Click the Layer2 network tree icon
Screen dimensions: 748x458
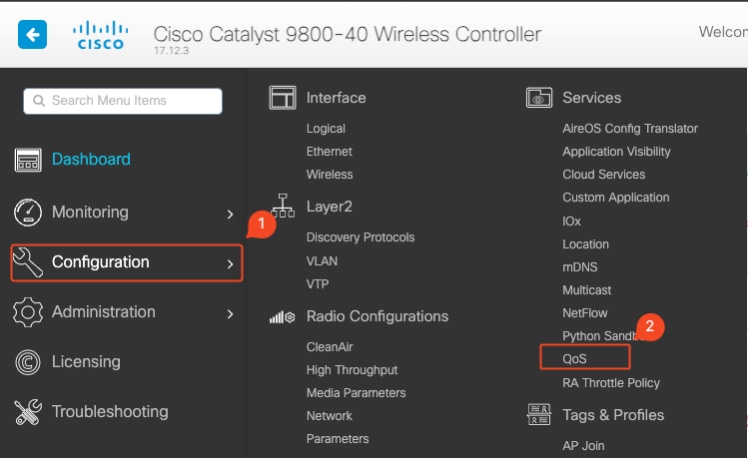tap(283, 206)
